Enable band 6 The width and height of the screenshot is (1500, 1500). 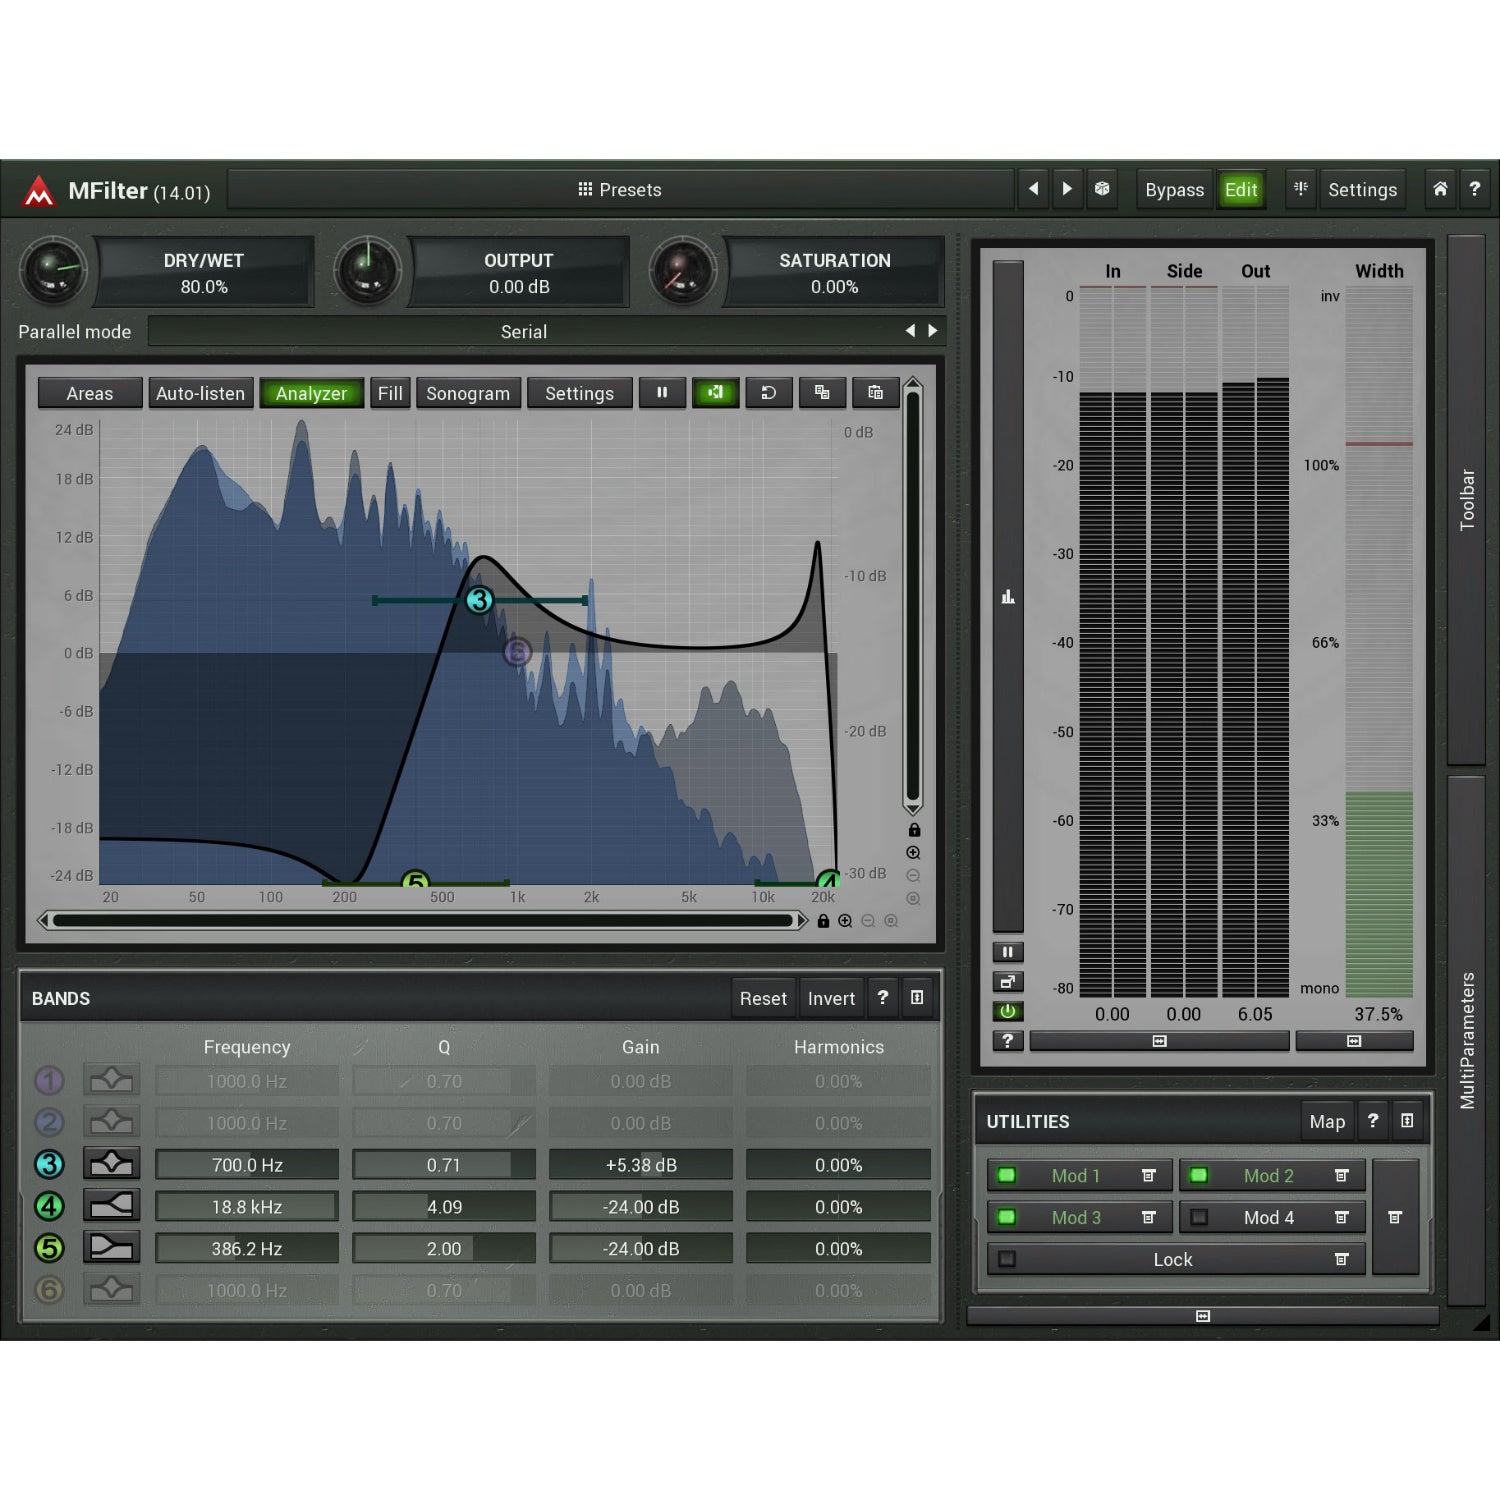point(49,1290)
